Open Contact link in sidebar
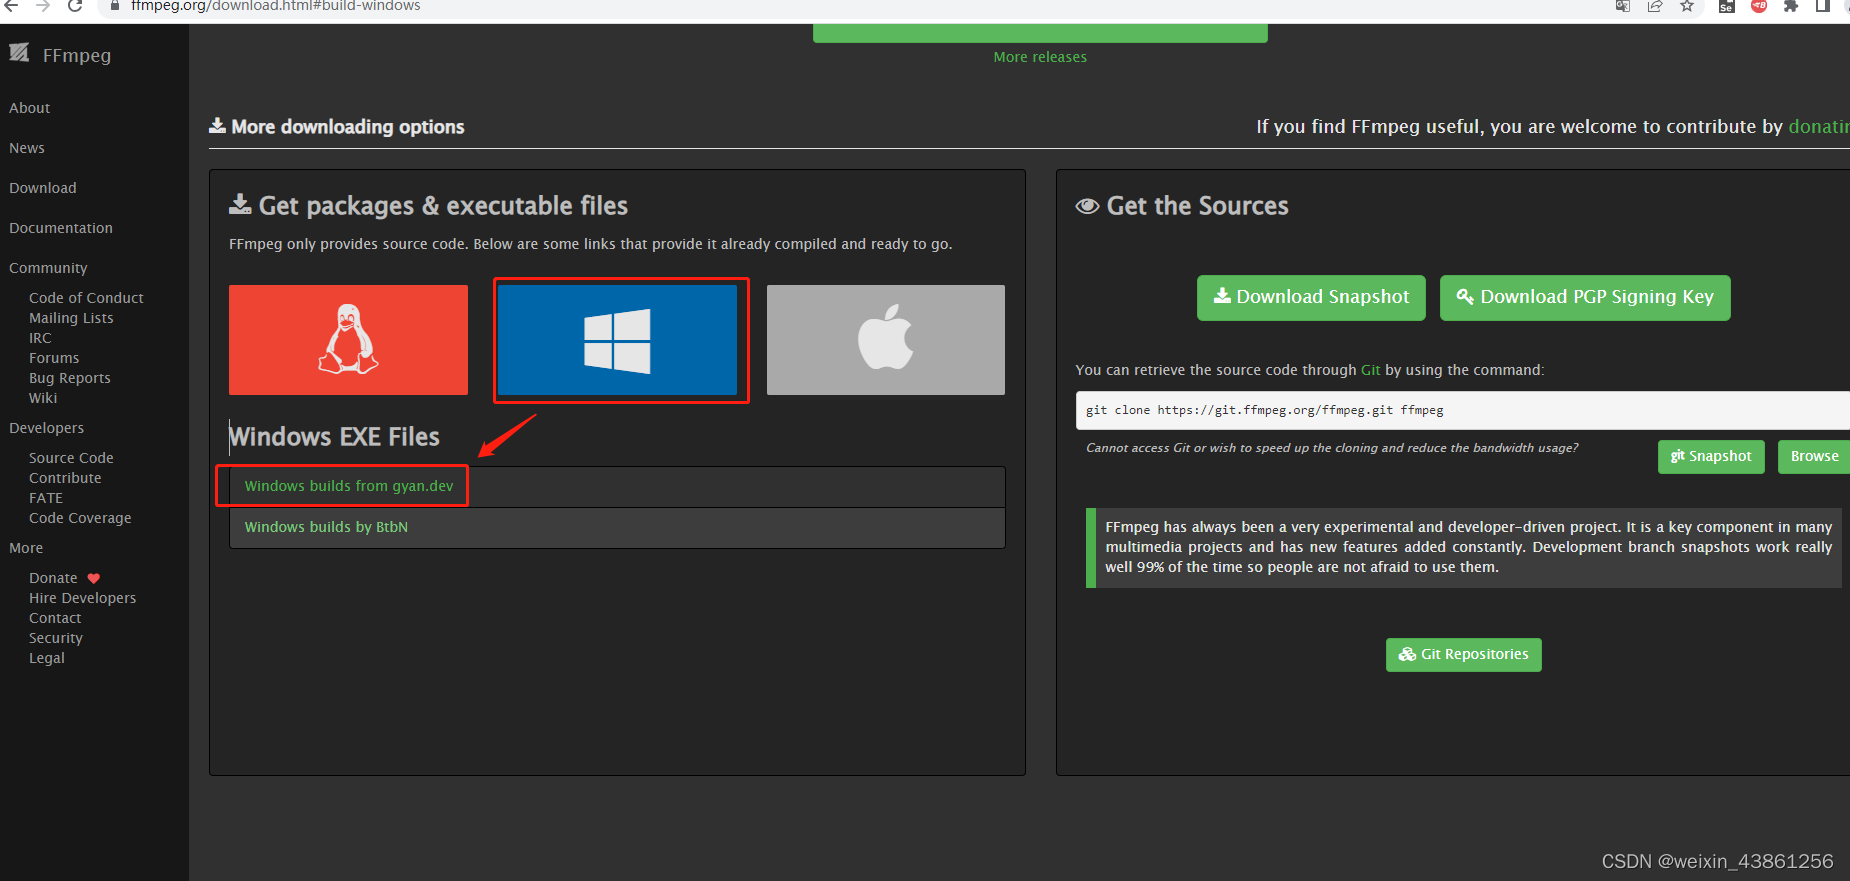The image size is (1850, 881). pyautogui.click(x=55, y=618)
